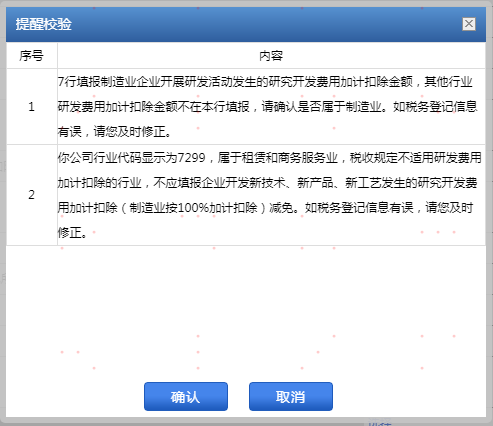This screenshot has height=426, width=493.
Task: Click row number 2 cell
Action: click(x=32, y=195)
